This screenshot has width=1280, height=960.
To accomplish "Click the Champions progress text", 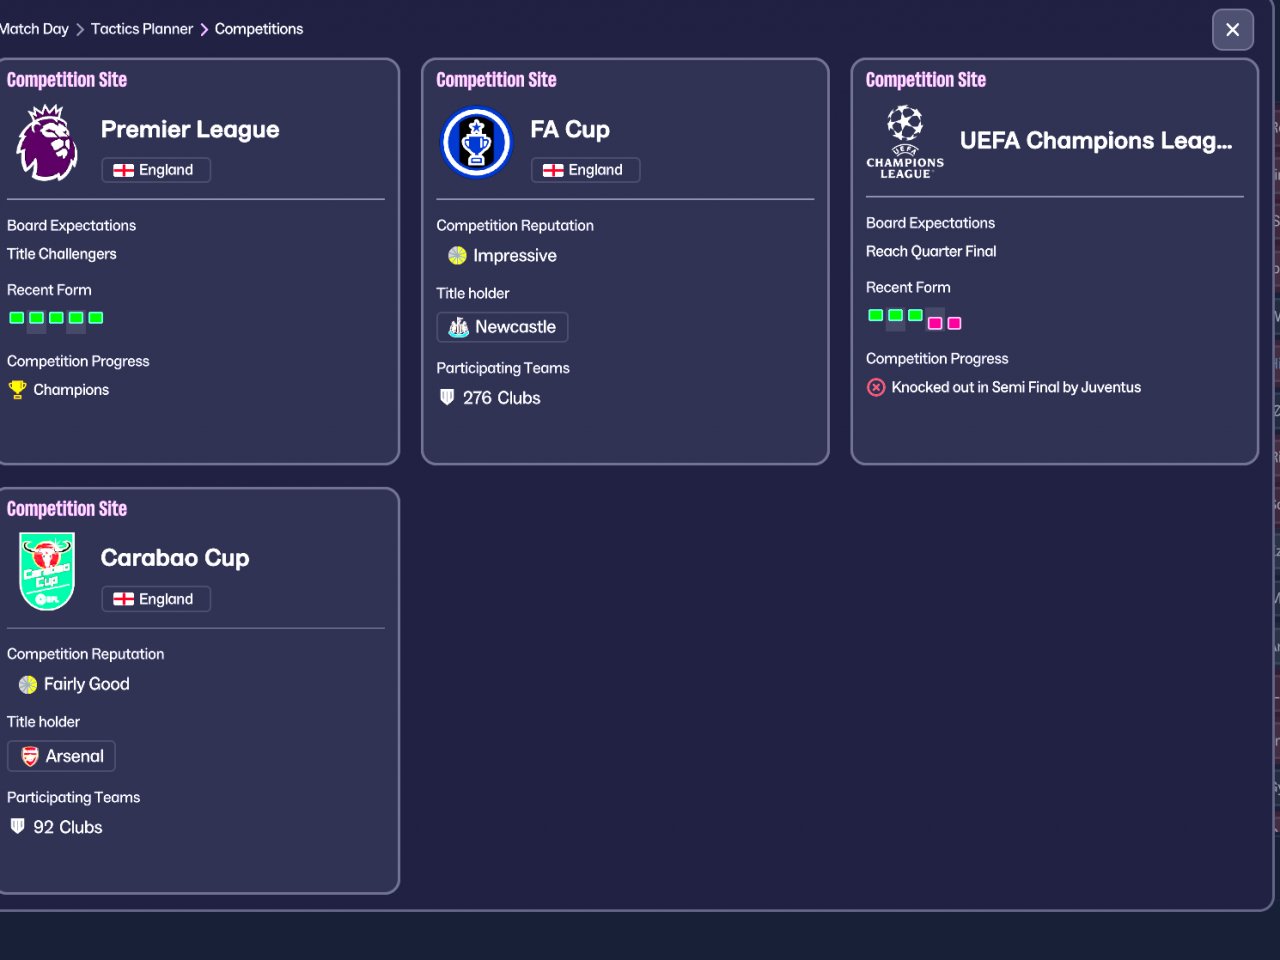I will 71,390.
